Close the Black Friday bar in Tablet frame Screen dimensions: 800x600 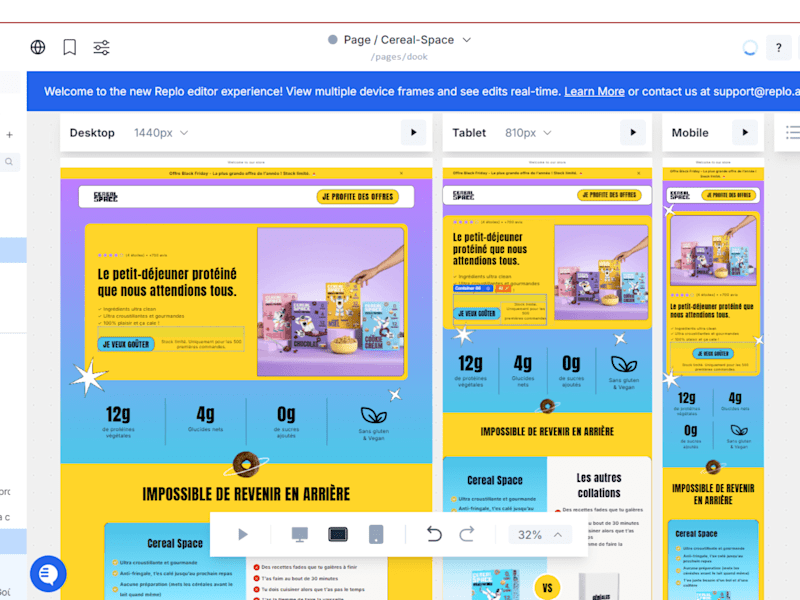click(x=638, y=173)
